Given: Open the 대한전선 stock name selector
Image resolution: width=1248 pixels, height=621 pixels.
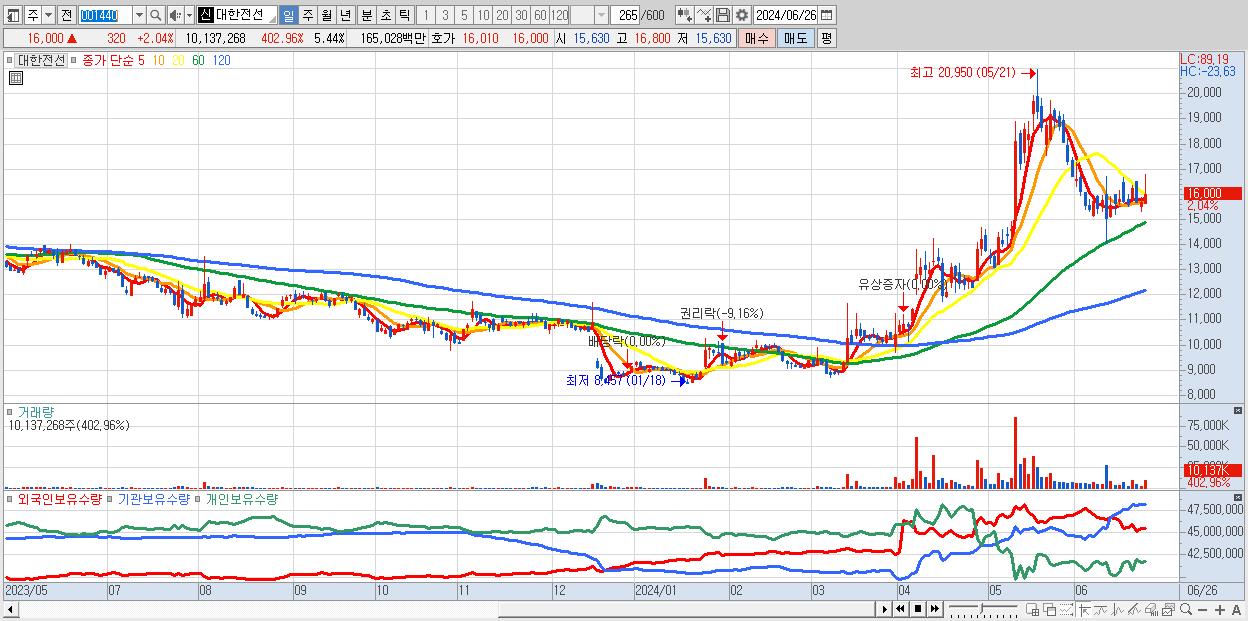Looking at the screenshot, I should [x=237, y=15].
